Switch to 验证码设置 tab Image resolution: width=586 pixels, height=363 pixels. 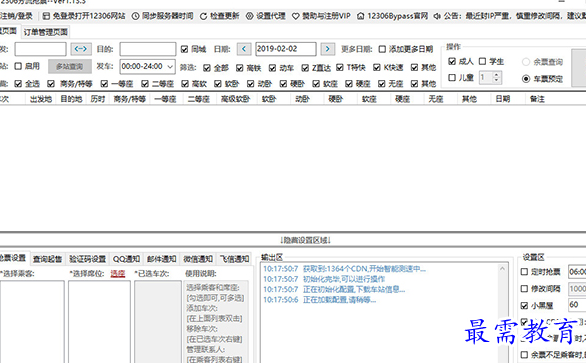pyautogui.click(x=87, y=259)
